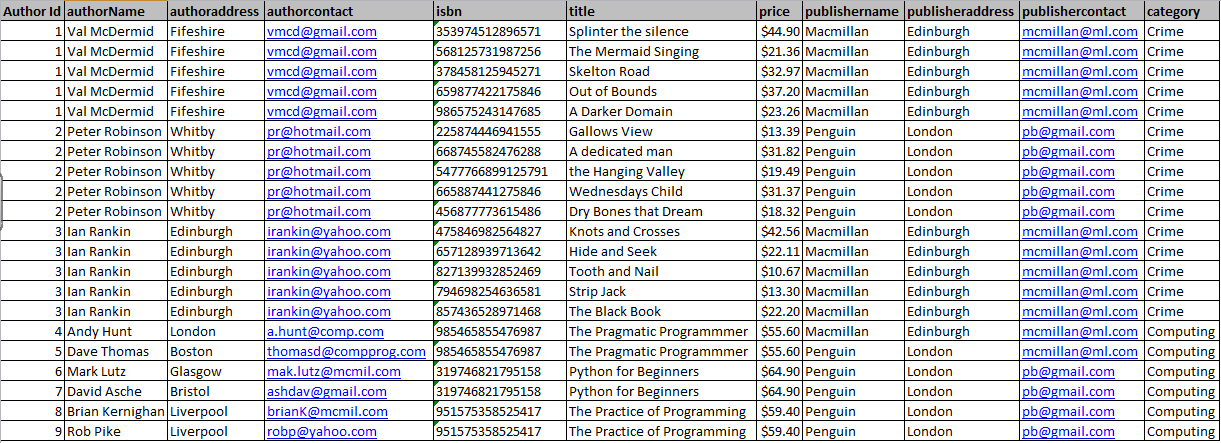The height and width of the screenshot is (443, 1221).
Task: Click the 'Glasgow' author address cell
Action: tap(215, 371)
